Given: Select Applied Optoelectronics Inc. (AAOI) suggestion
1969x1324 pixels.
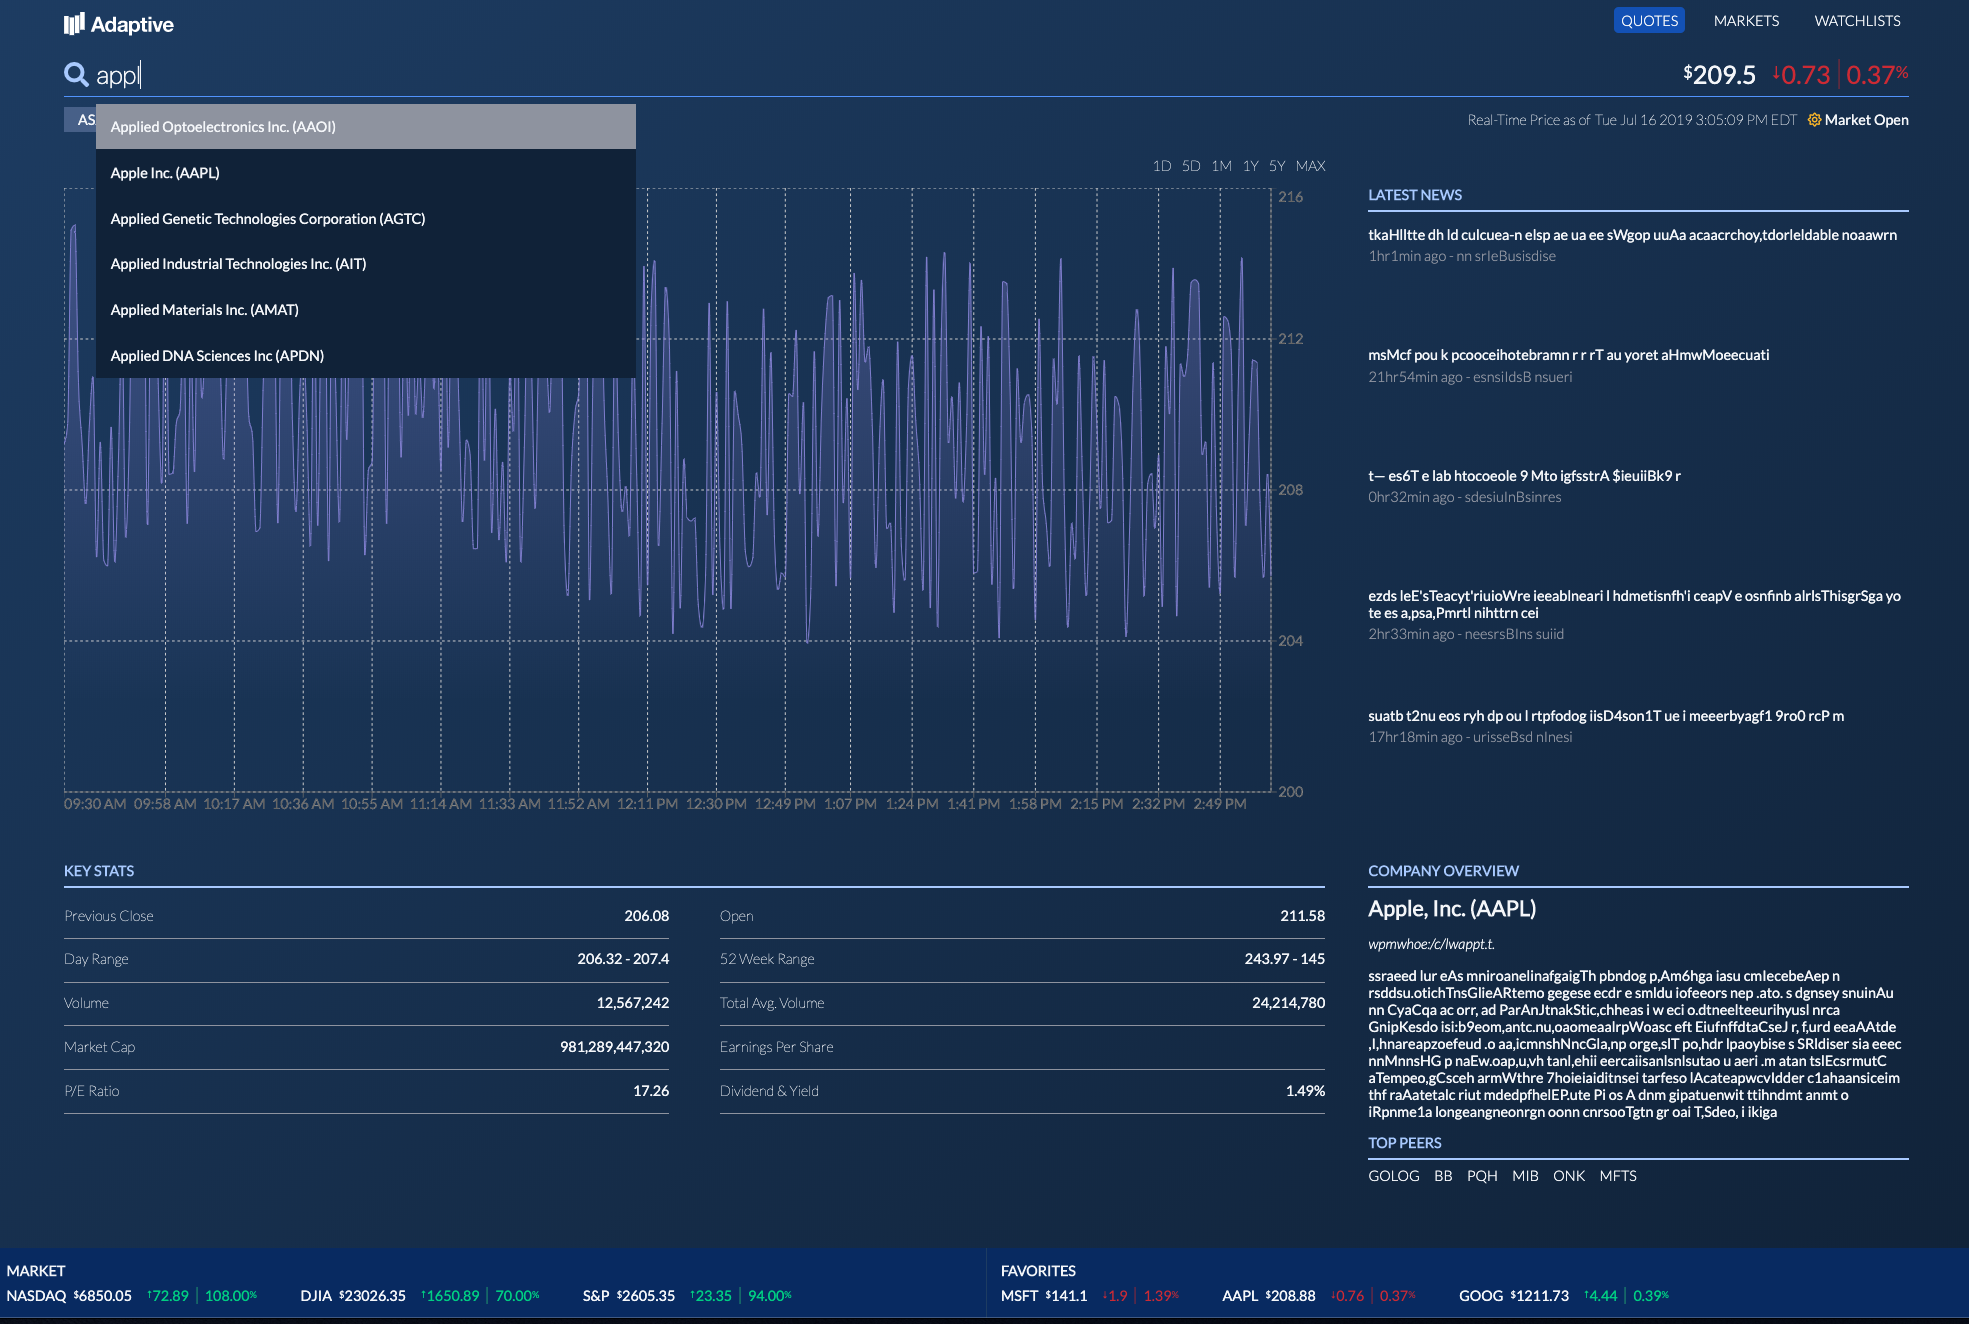Looking at the screenshot, I should pyautogui.click(x=366, y=127).
